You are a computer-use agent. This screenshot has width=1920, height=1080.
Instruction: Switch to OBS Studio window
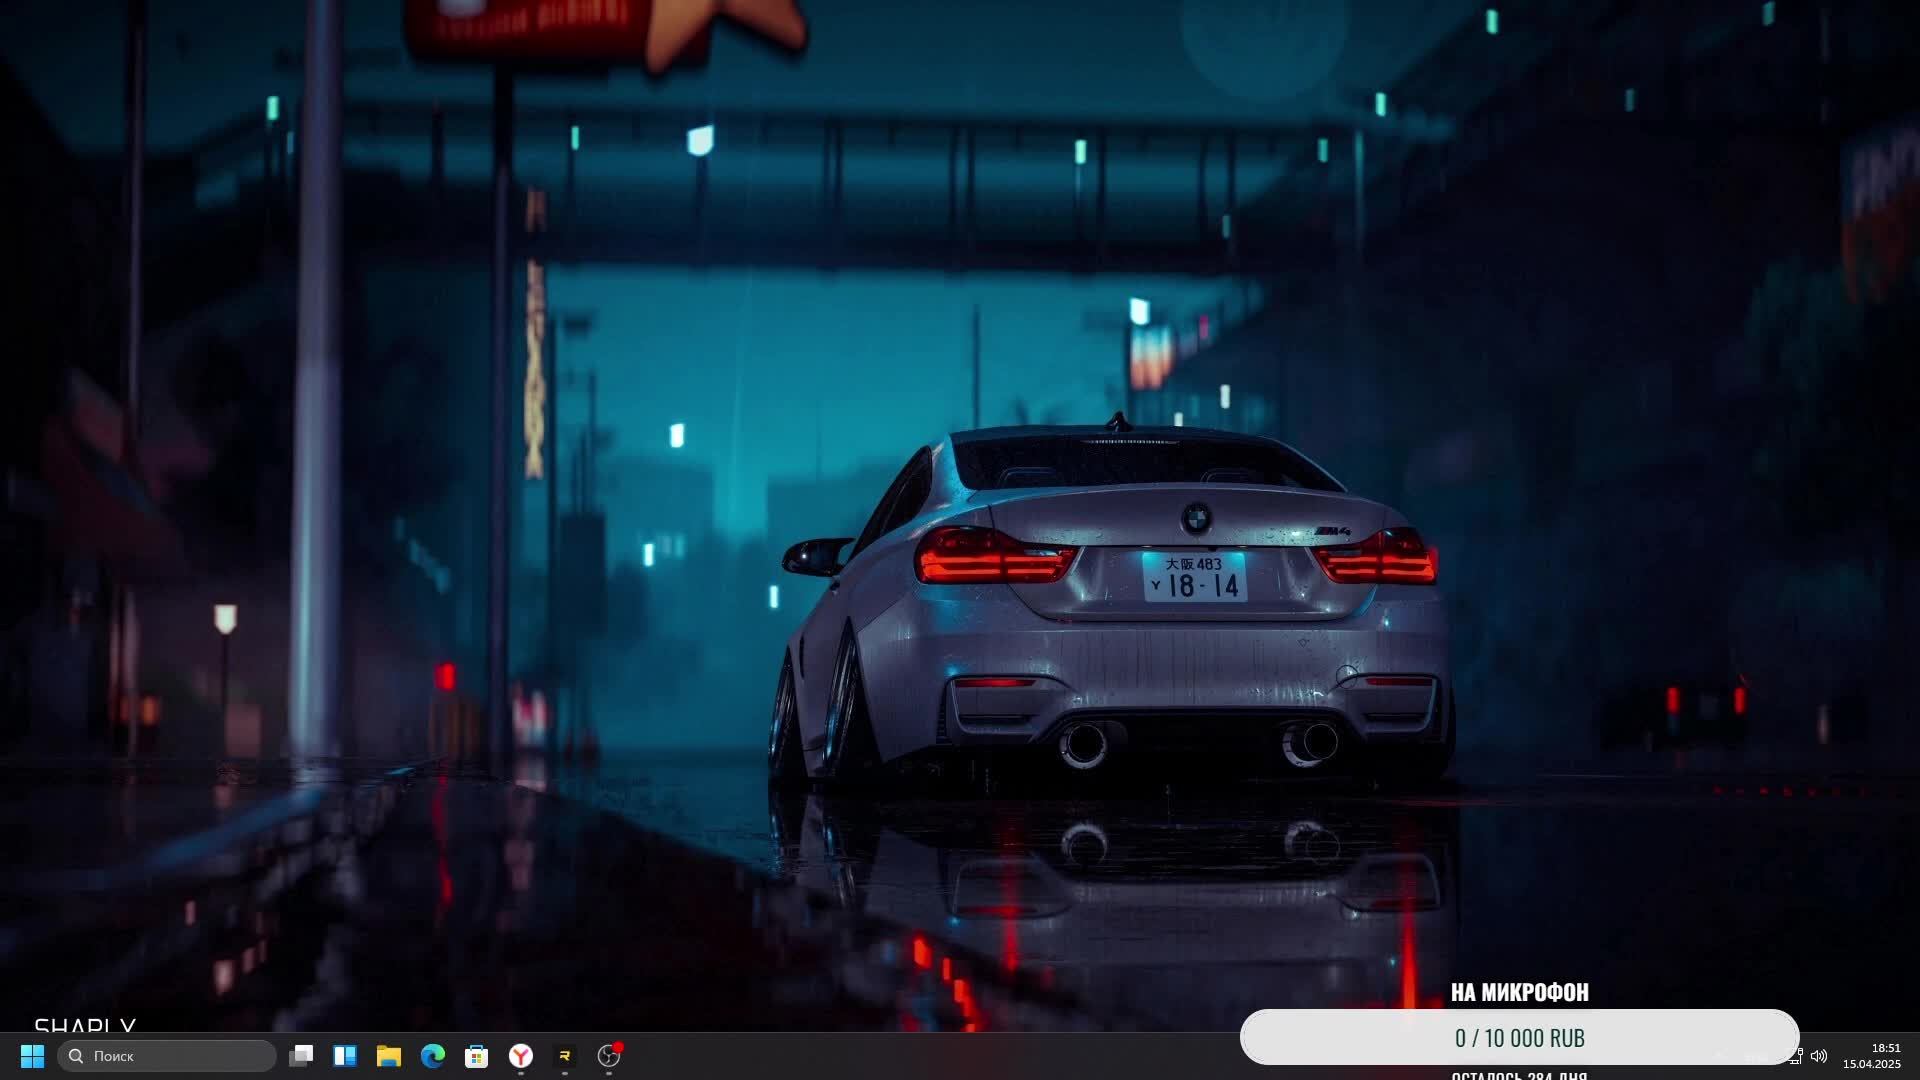[x=609, y=1056]
